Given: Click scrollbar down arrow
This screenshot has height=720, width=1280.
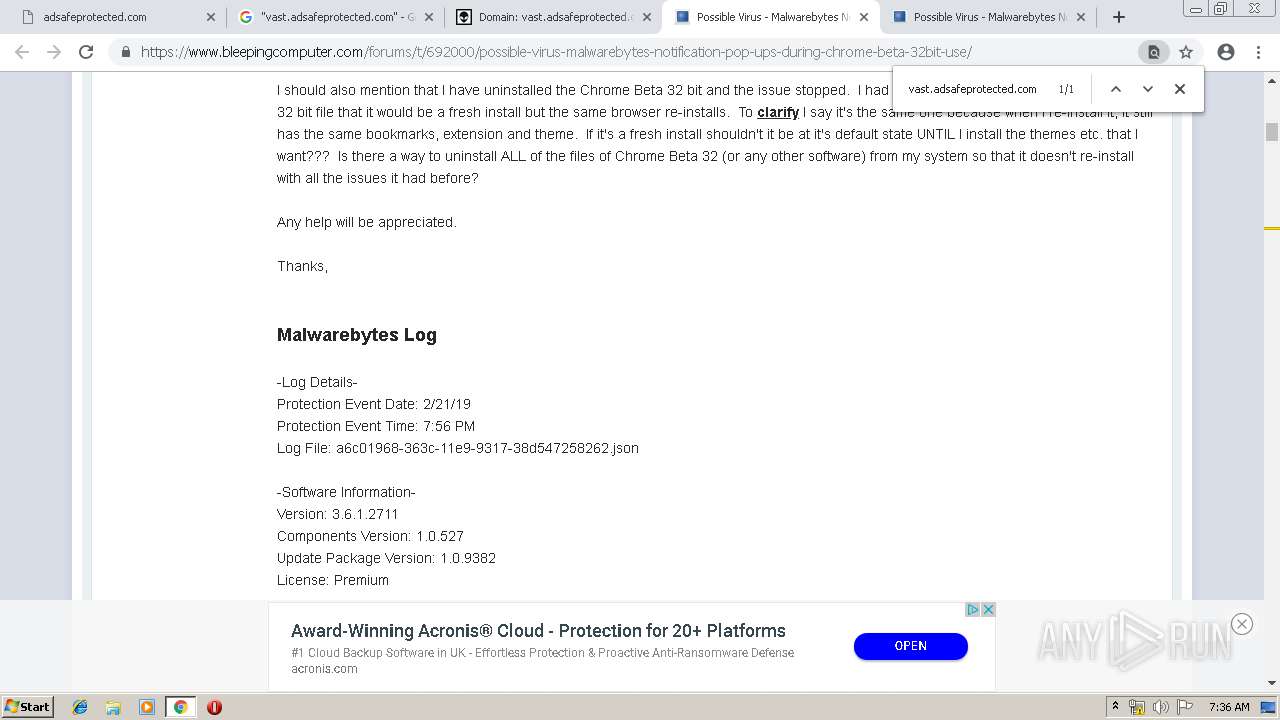Looking at the screenshot, I should click(x=1272, y=683).
